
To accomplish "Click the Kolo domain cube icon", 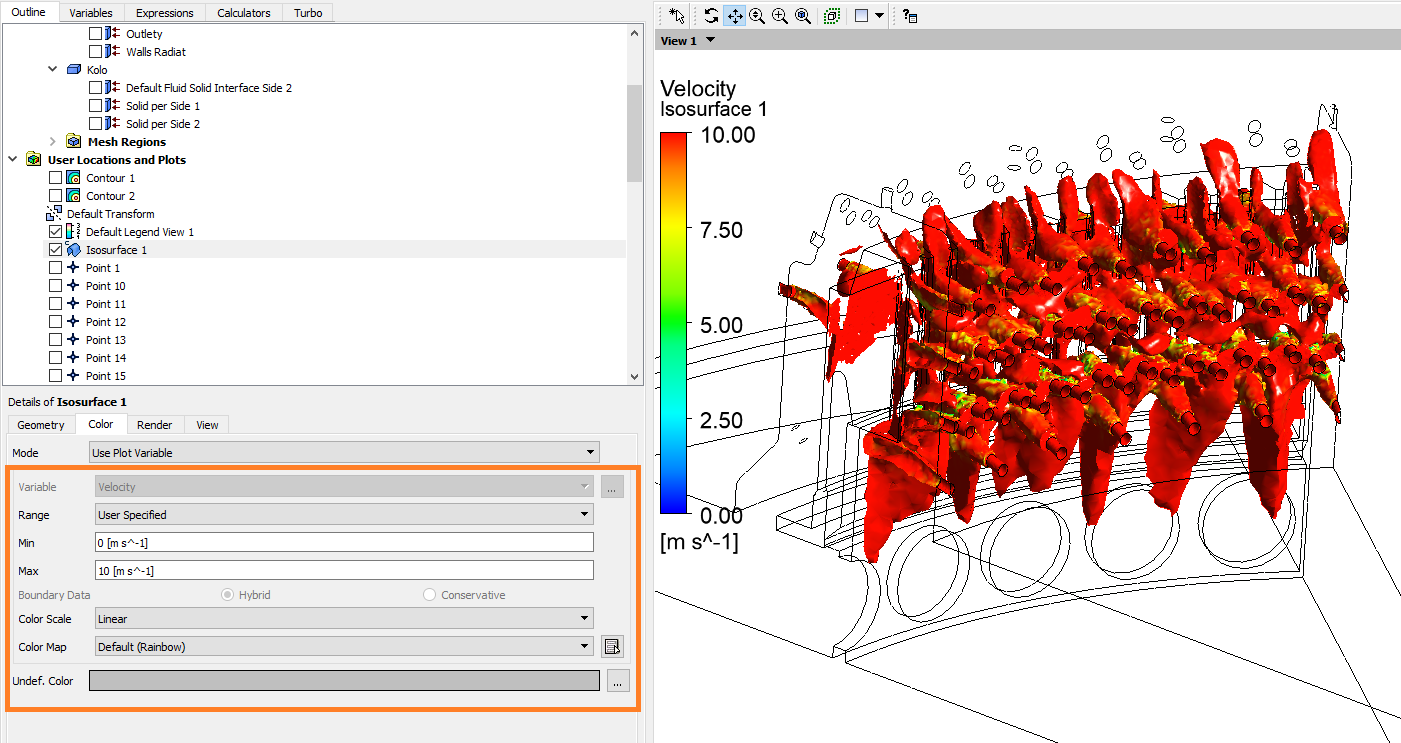I will [x=73, y=70].
